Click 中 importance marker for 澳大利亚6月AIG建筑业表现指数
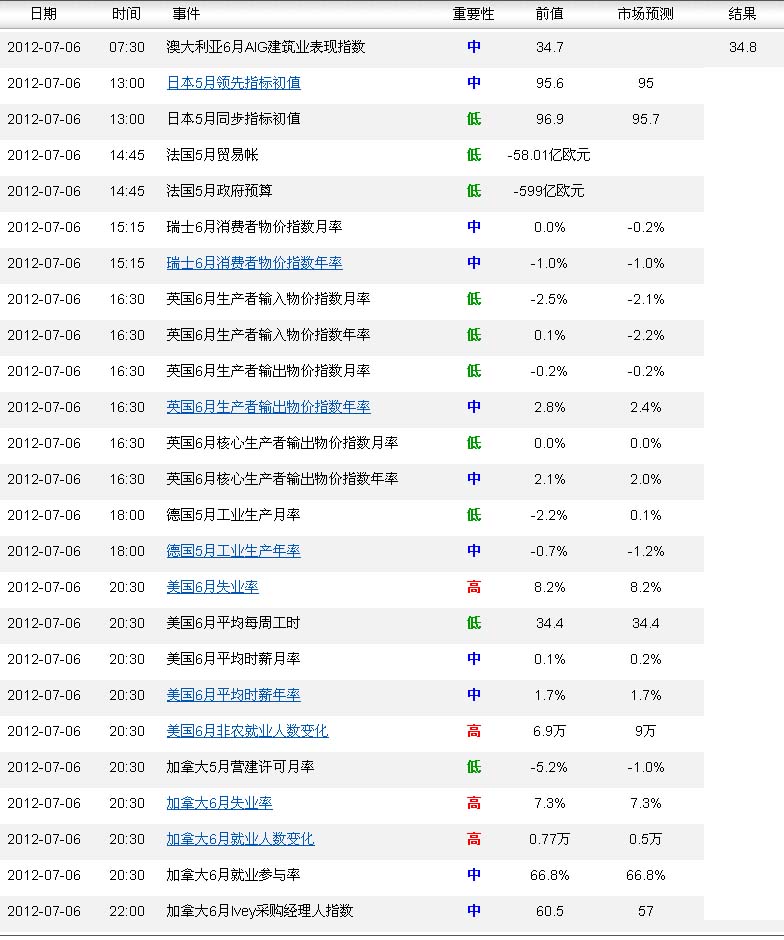This screenshot has width=784, height=940. 474,47
